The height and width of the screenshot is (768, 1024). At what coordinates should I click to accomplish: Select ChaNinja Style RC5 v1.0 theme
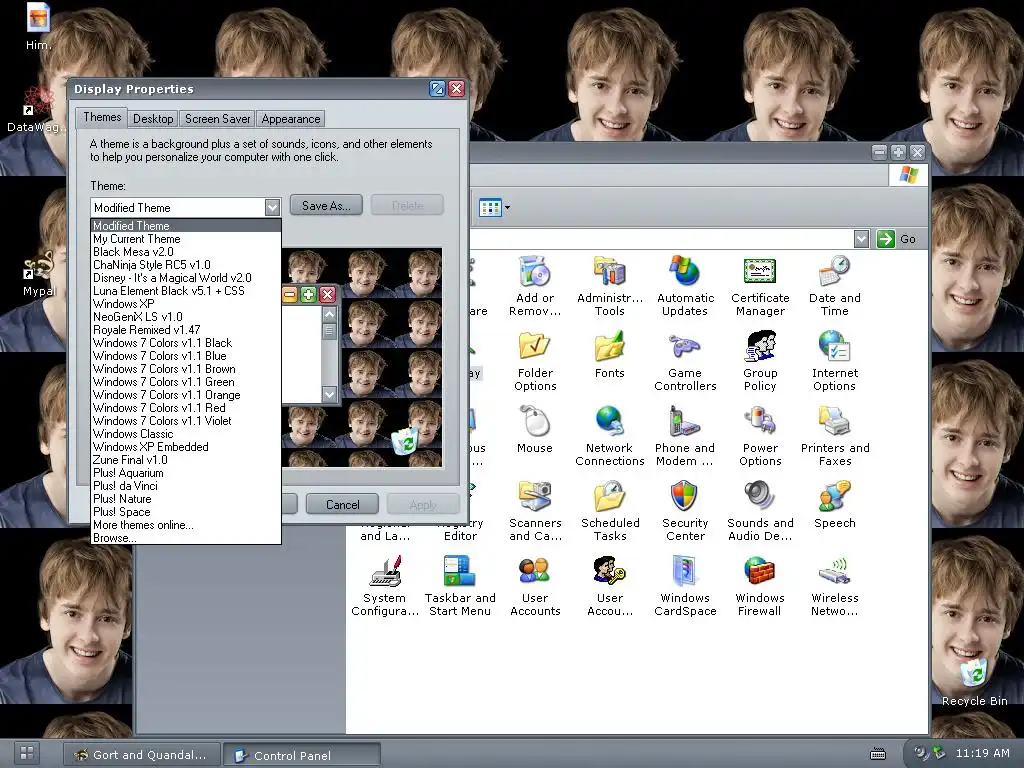click(x=185, y=265)
